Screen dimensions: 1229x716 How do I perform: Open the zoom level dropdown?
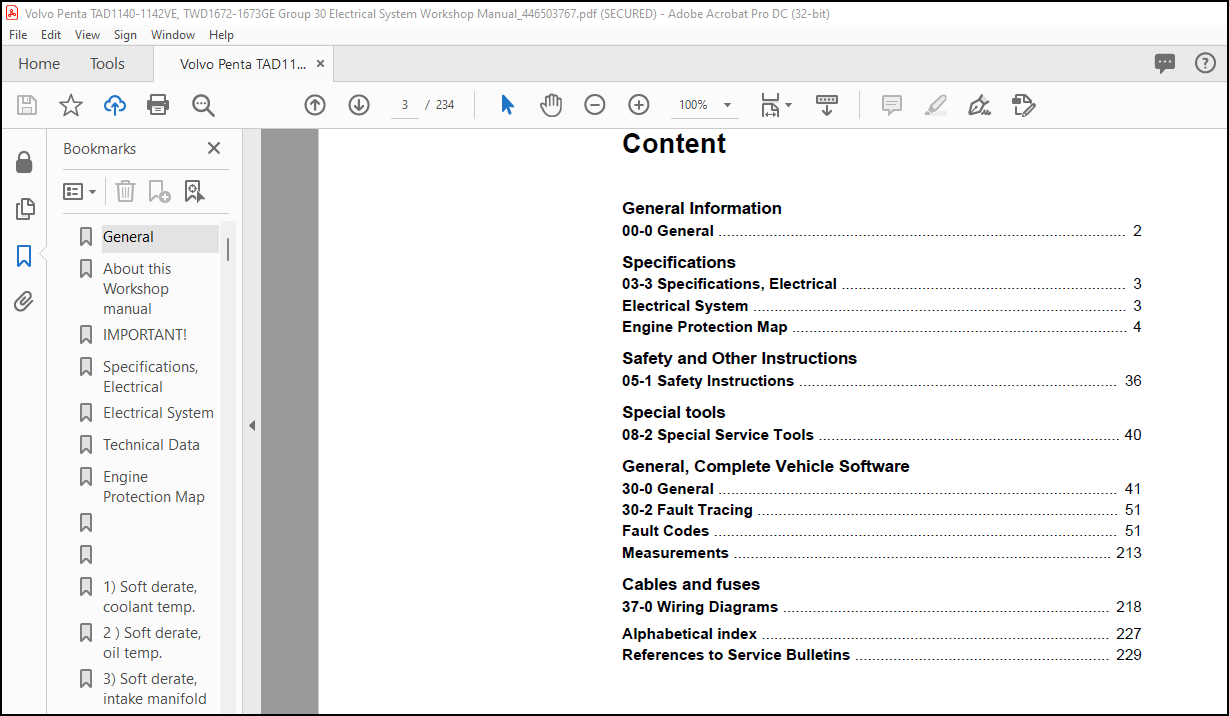tap(727, 105)
